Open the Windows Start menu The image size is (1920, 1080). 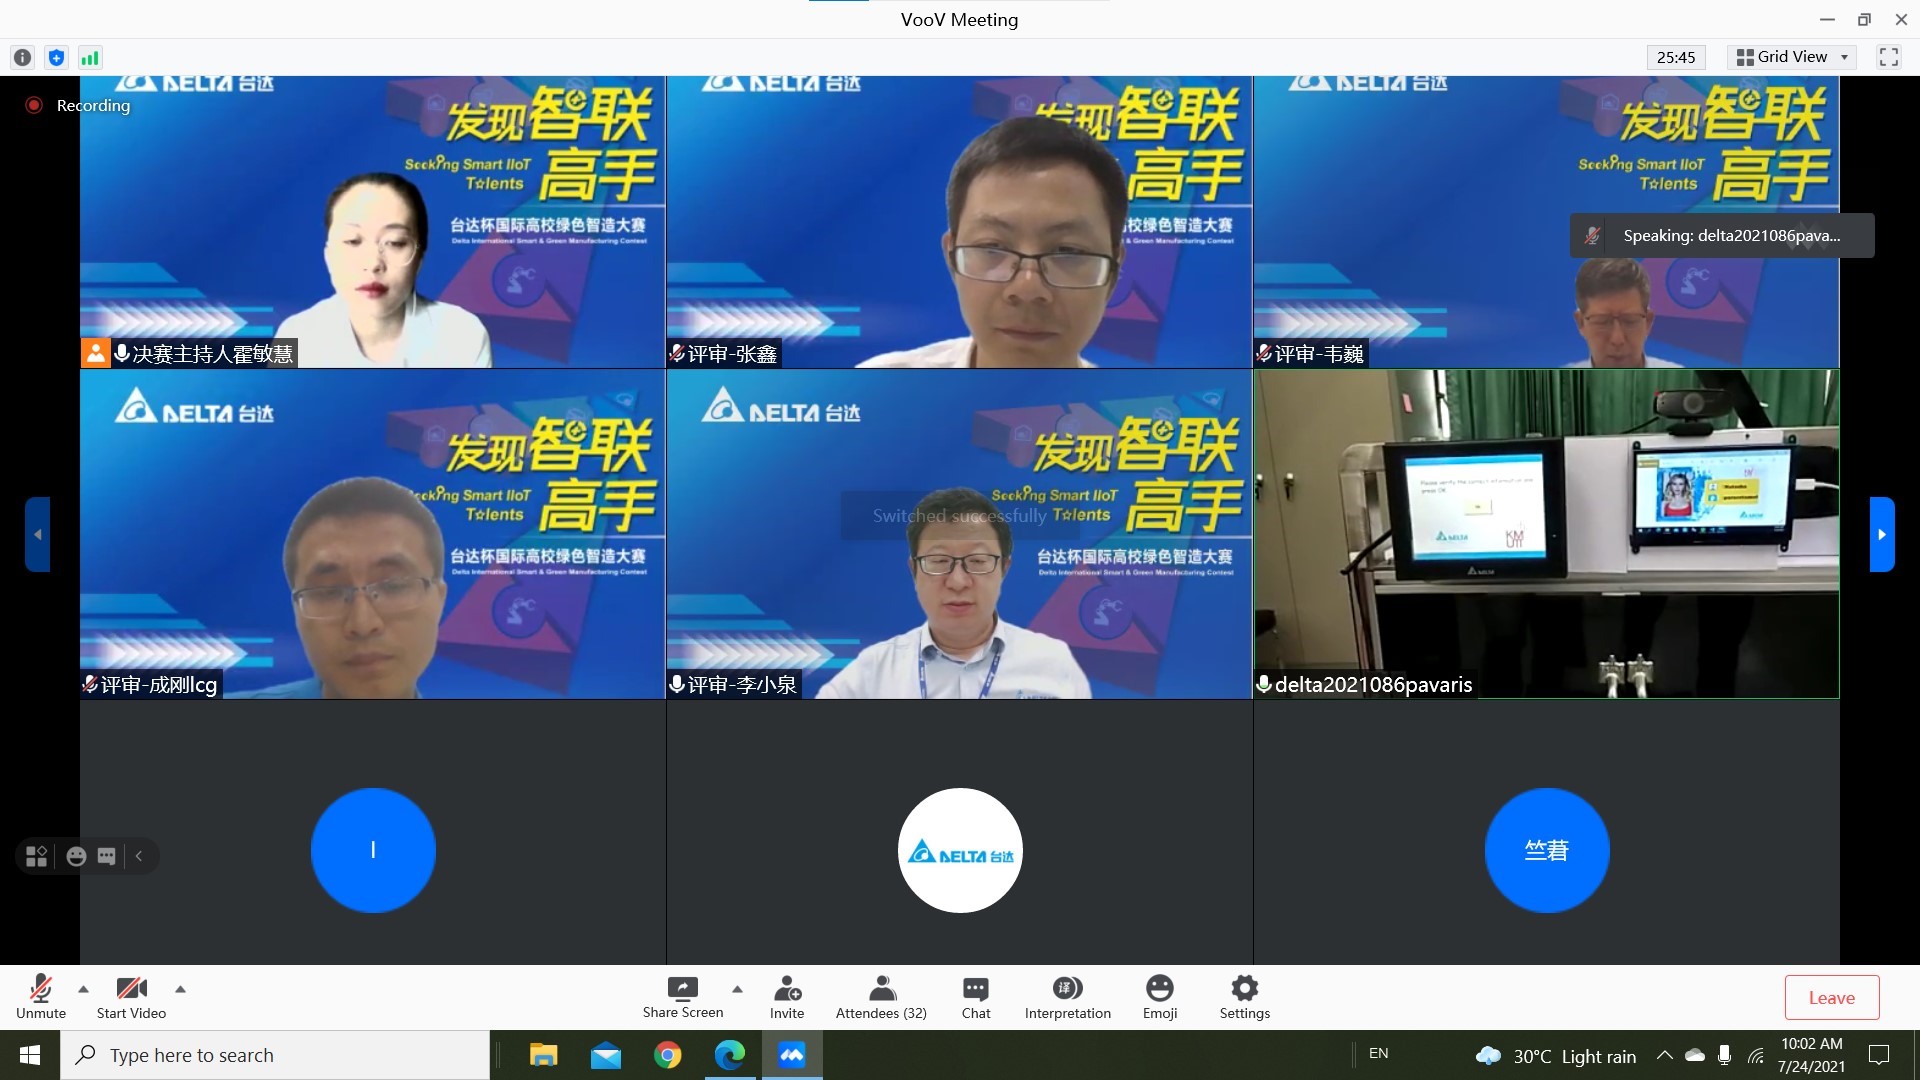click(30, 1055)
